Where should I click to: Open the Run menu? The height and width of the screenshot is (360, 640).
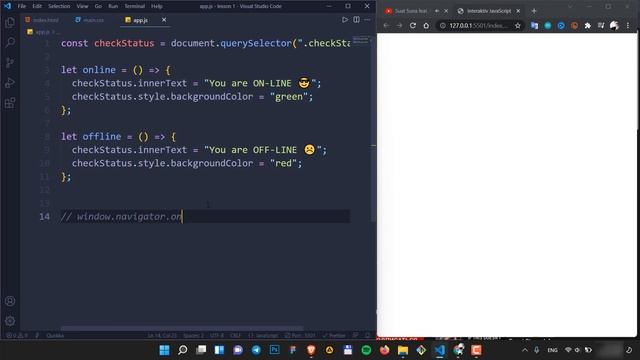(x=113, y=6)
